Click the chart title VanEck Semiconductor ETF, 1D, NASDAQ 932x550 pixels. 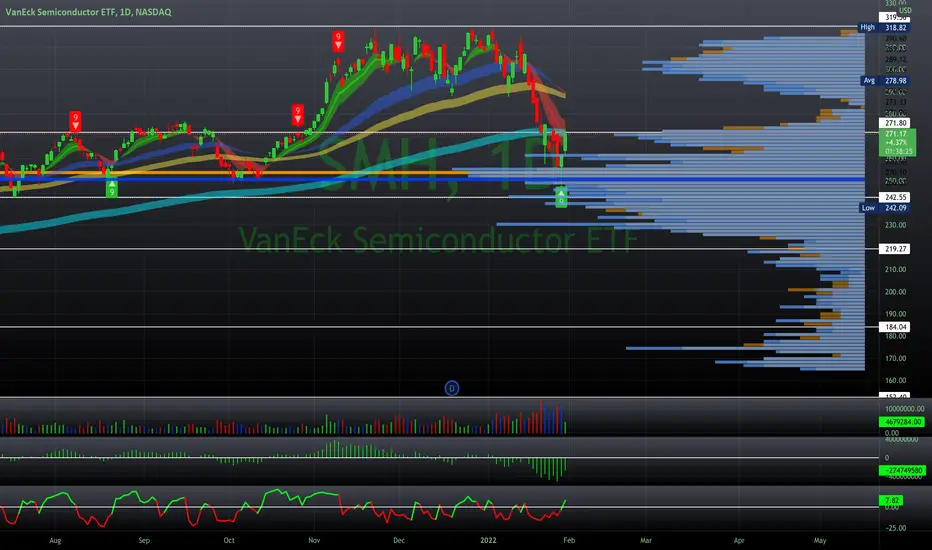(x=89, y=11)
